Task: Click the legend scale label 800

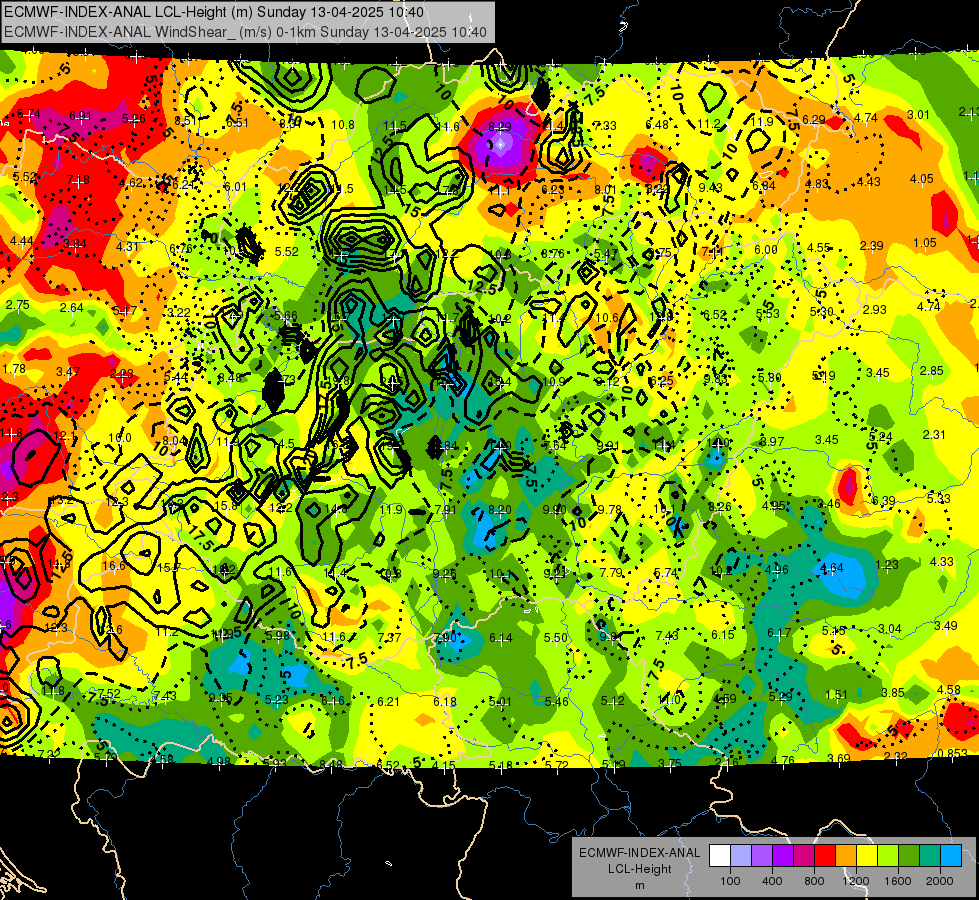Action: (814, 881)
